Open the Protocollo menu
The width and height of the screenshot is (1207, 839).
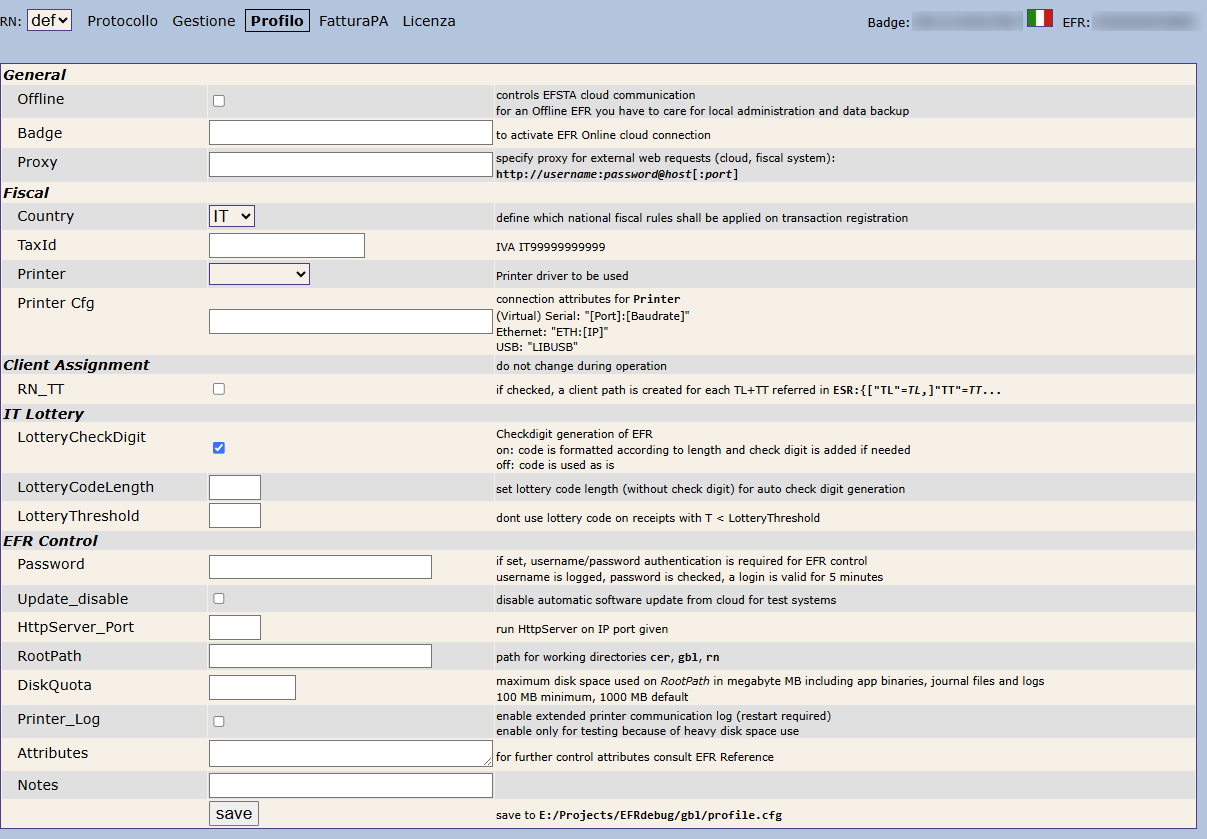122,21
